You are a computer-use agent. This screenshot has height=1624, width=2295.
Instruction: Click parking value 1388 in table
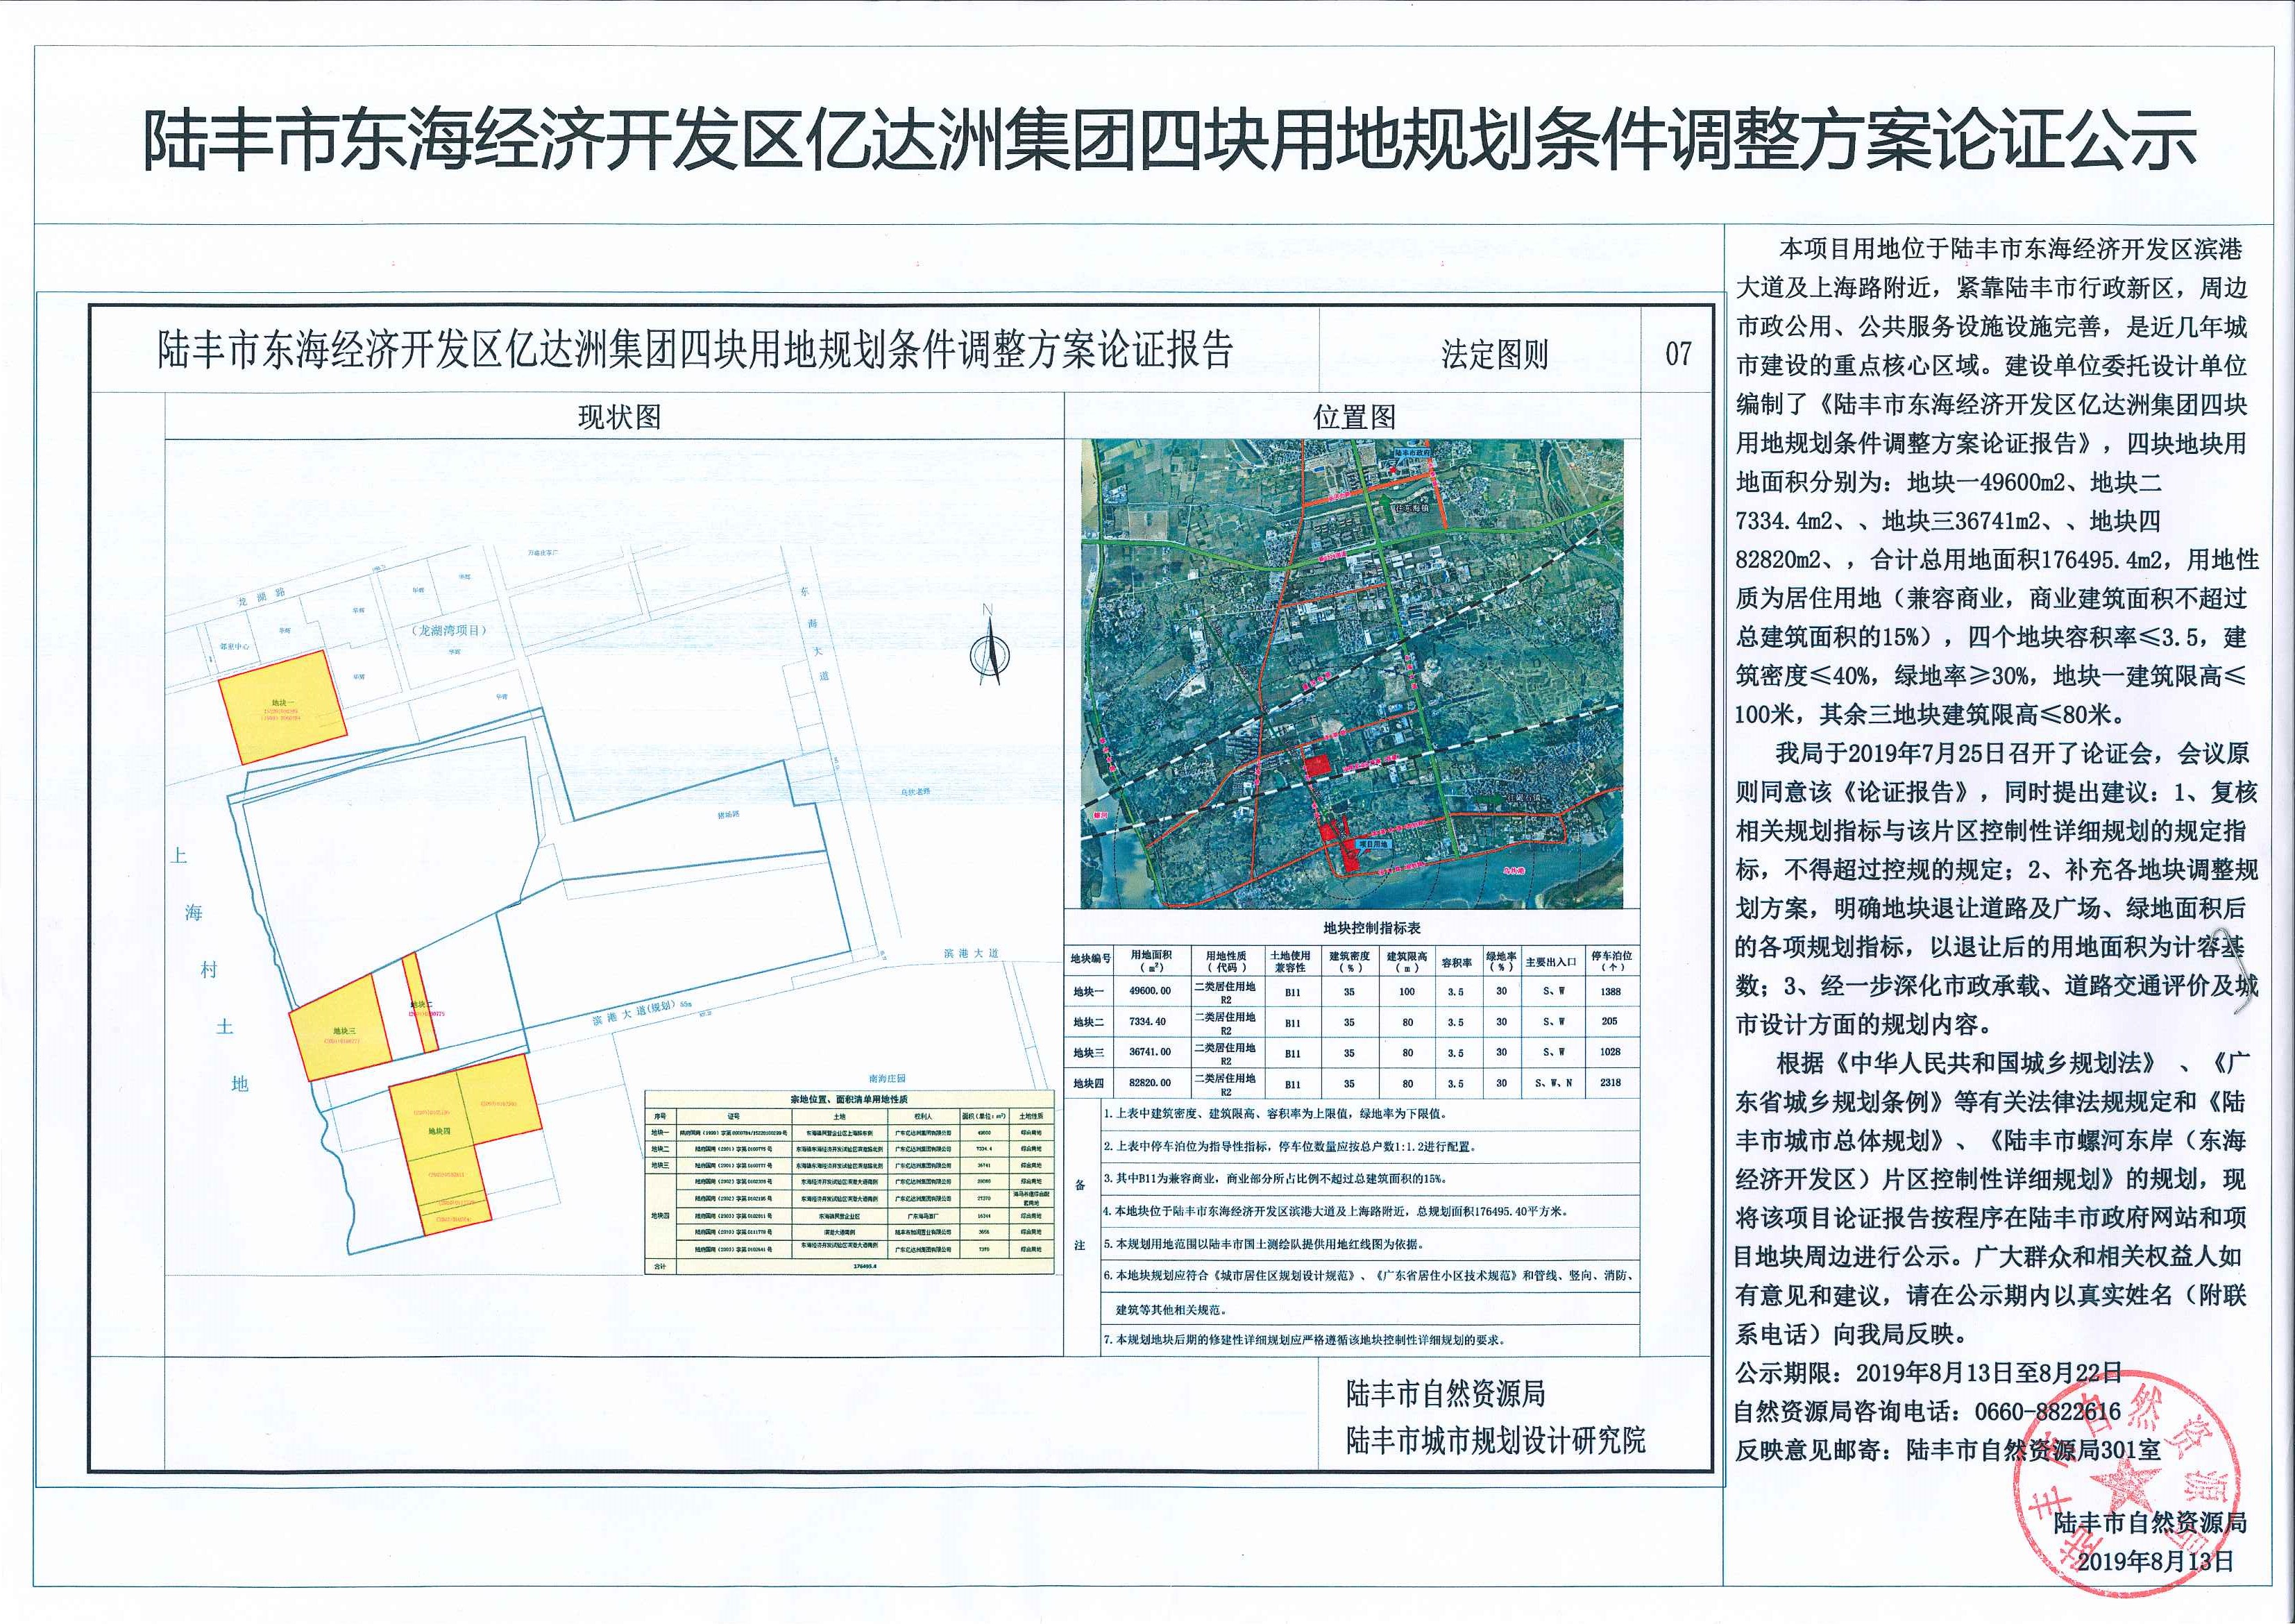(1610, 991)
